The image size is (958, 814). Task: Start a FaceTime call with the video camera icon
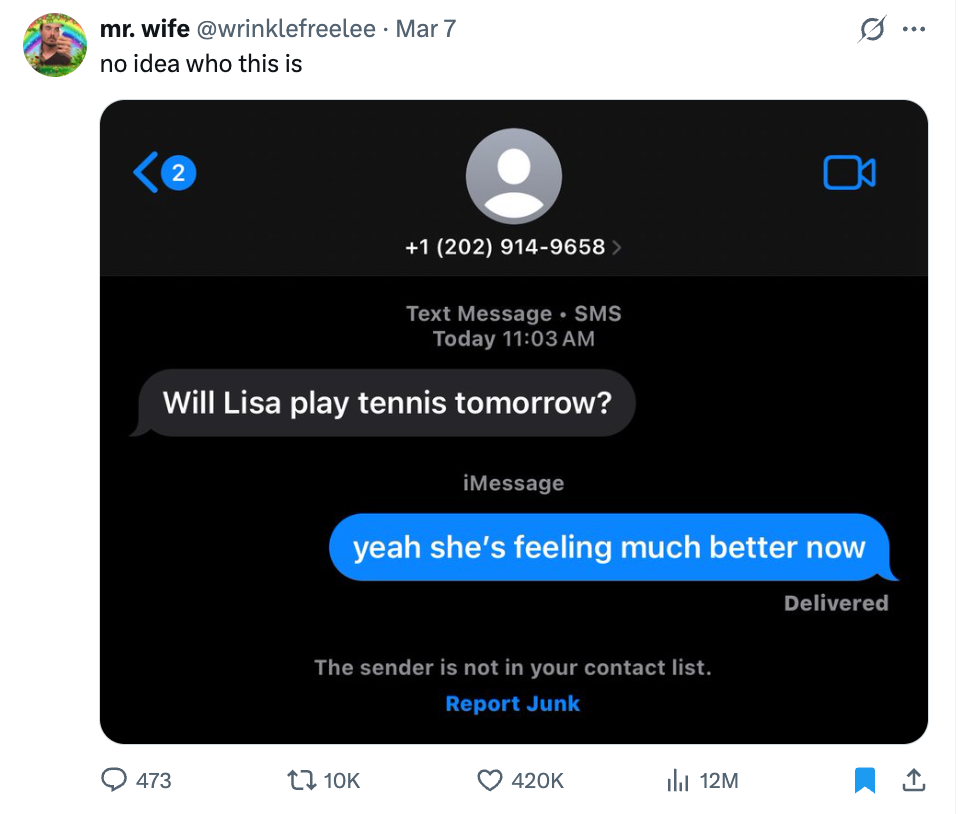(x=849, y=172)
